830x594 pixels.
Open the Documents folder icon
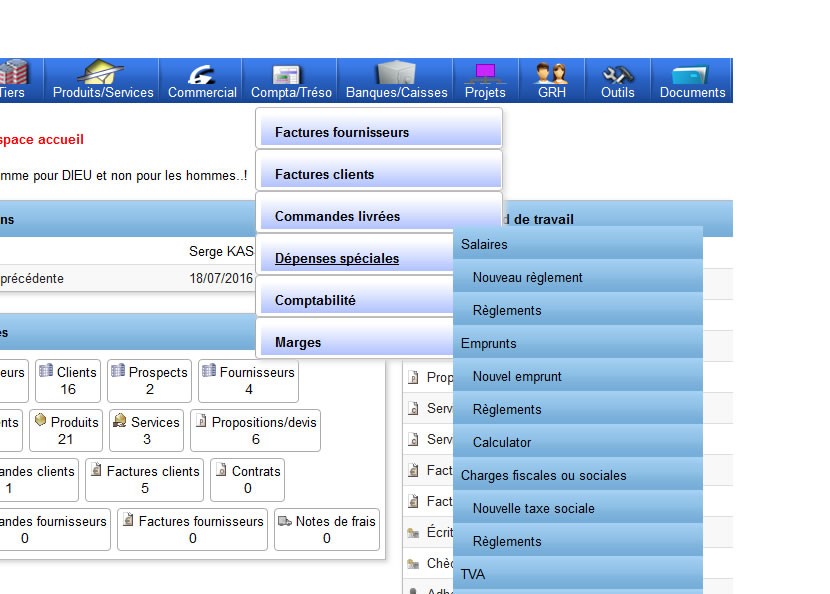click(x=690, y=75)
